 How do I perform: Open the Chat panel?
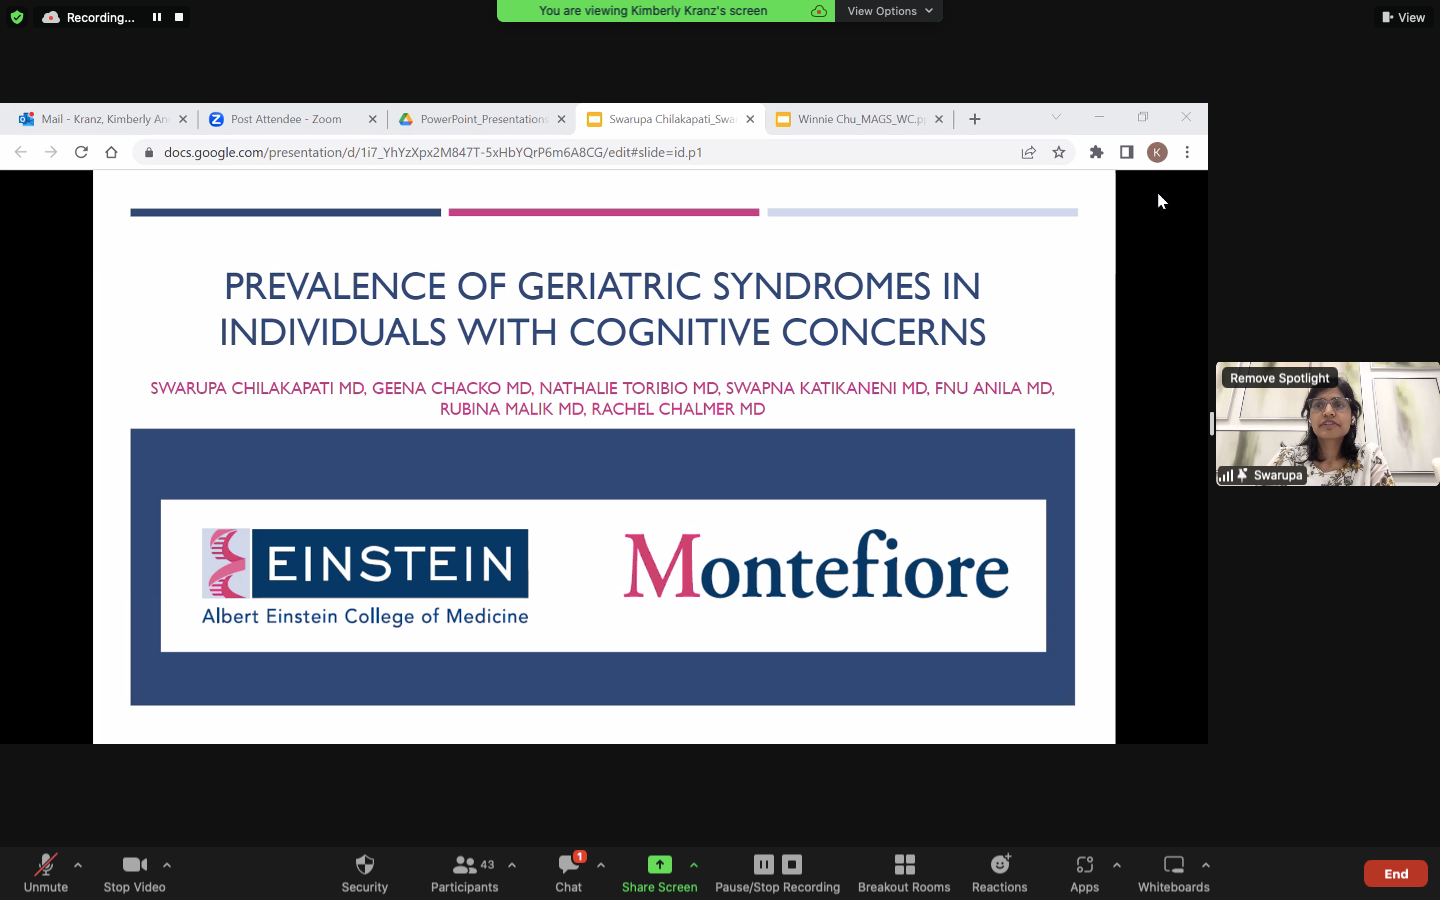pos(569,873)
